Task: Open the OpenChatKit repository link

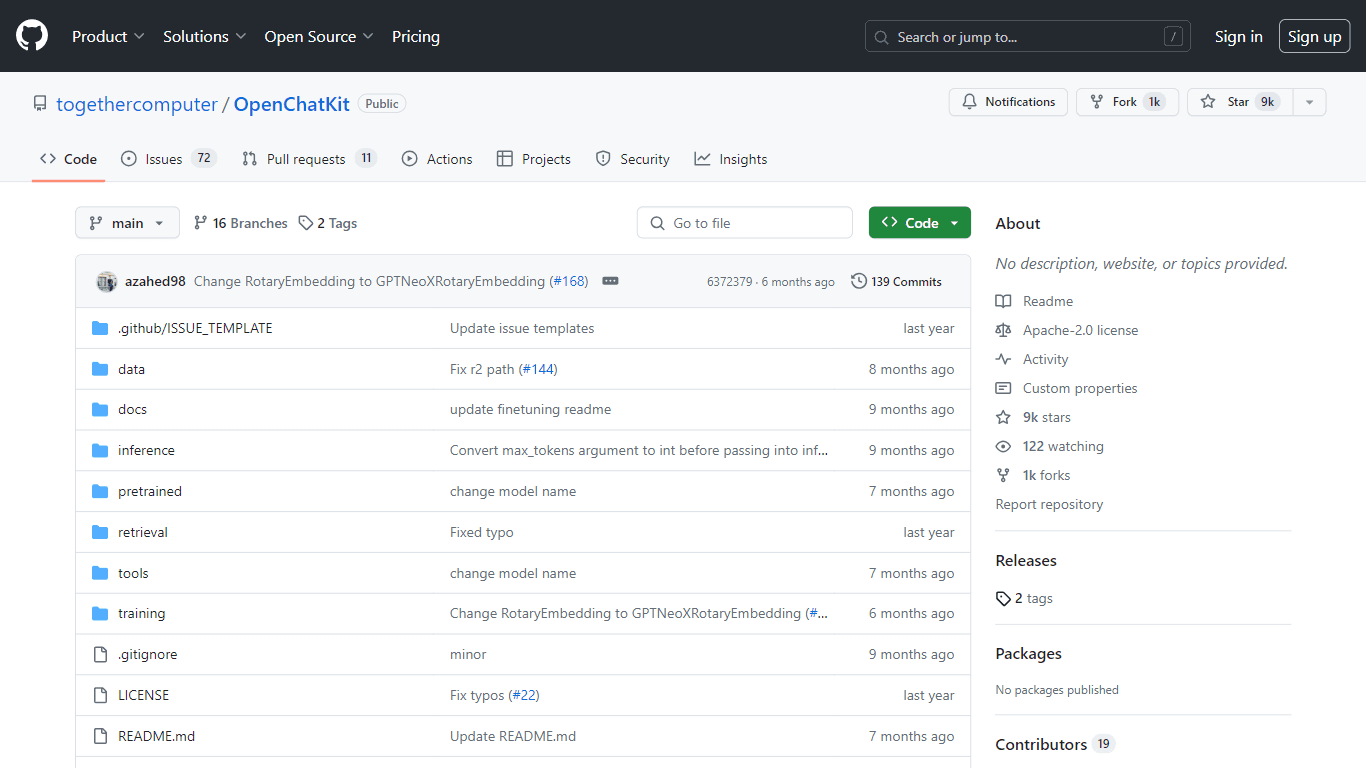Action: coord(292,104)
